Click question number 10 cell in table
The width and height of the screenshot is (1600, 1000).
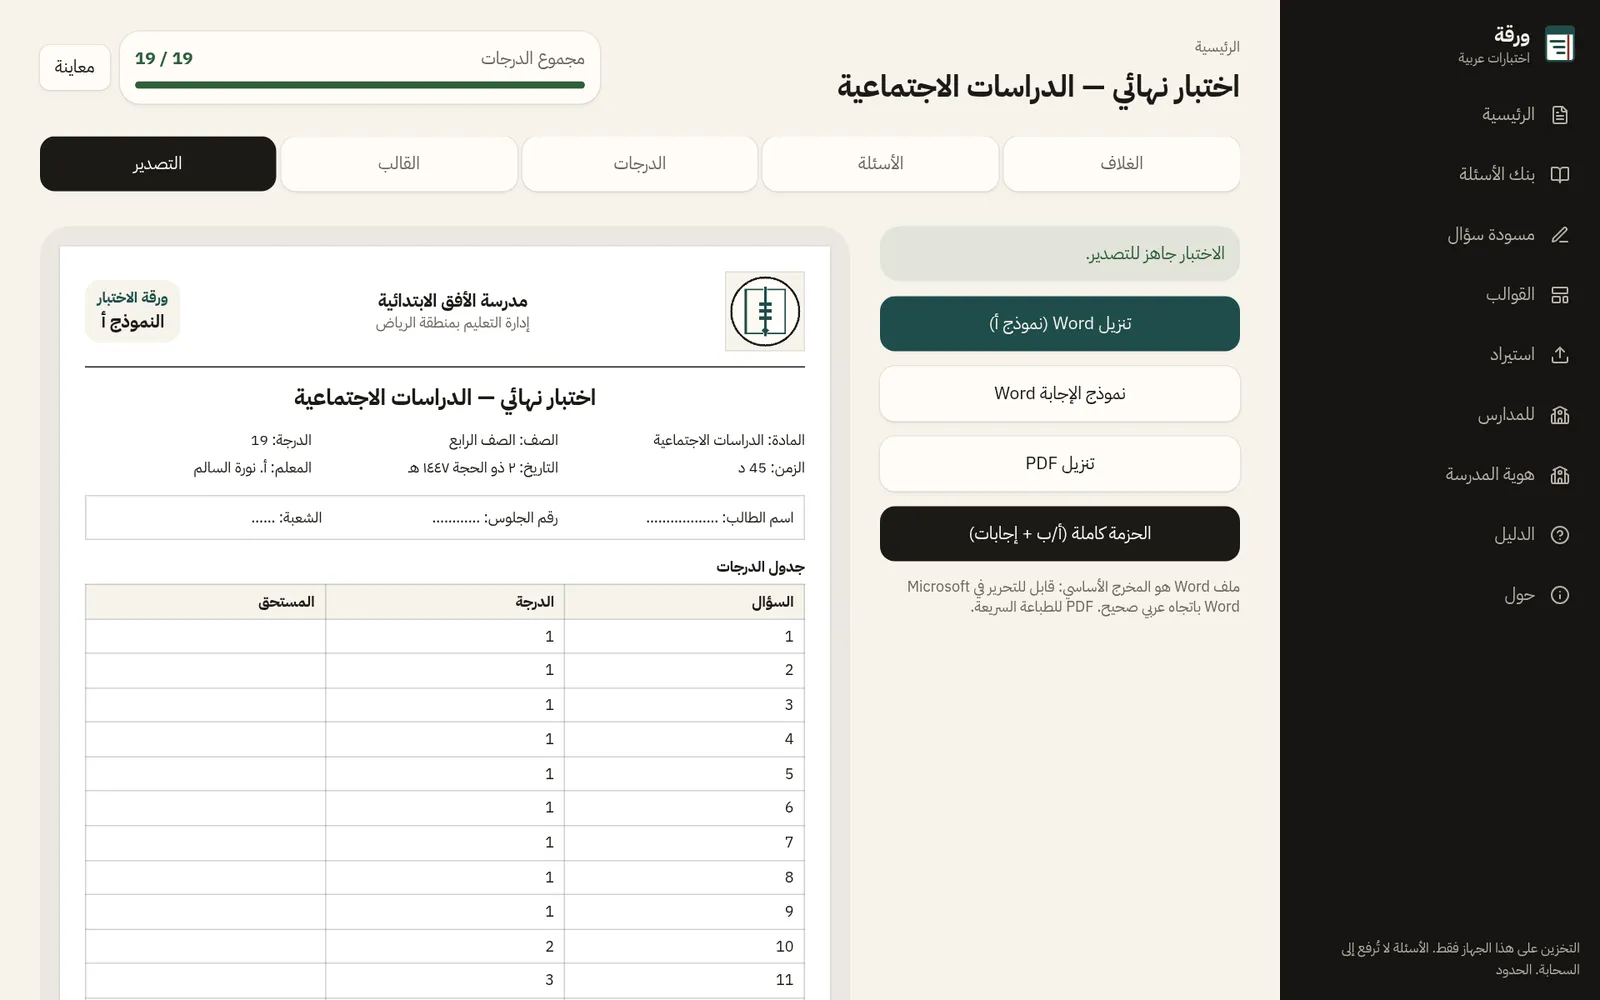coord(685,946)
